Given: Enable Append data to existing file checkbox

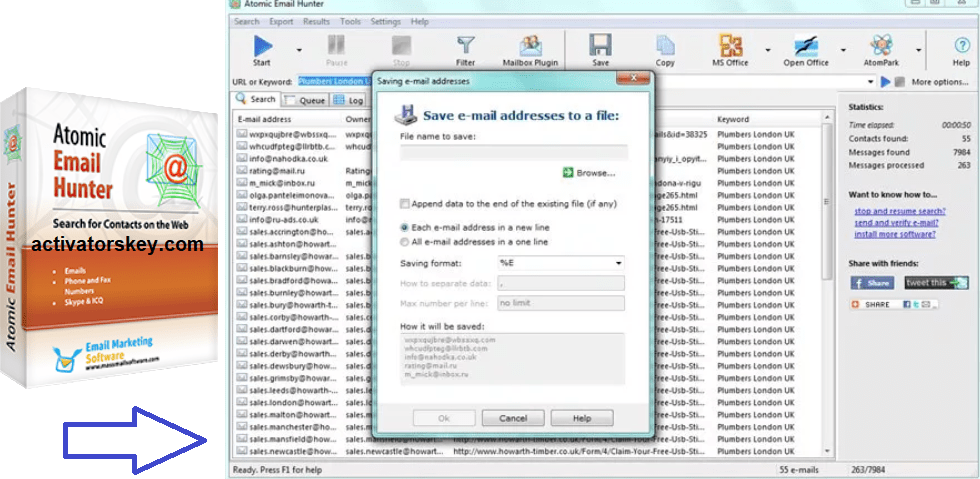Looking at the screenshot, I should (405, 202).
